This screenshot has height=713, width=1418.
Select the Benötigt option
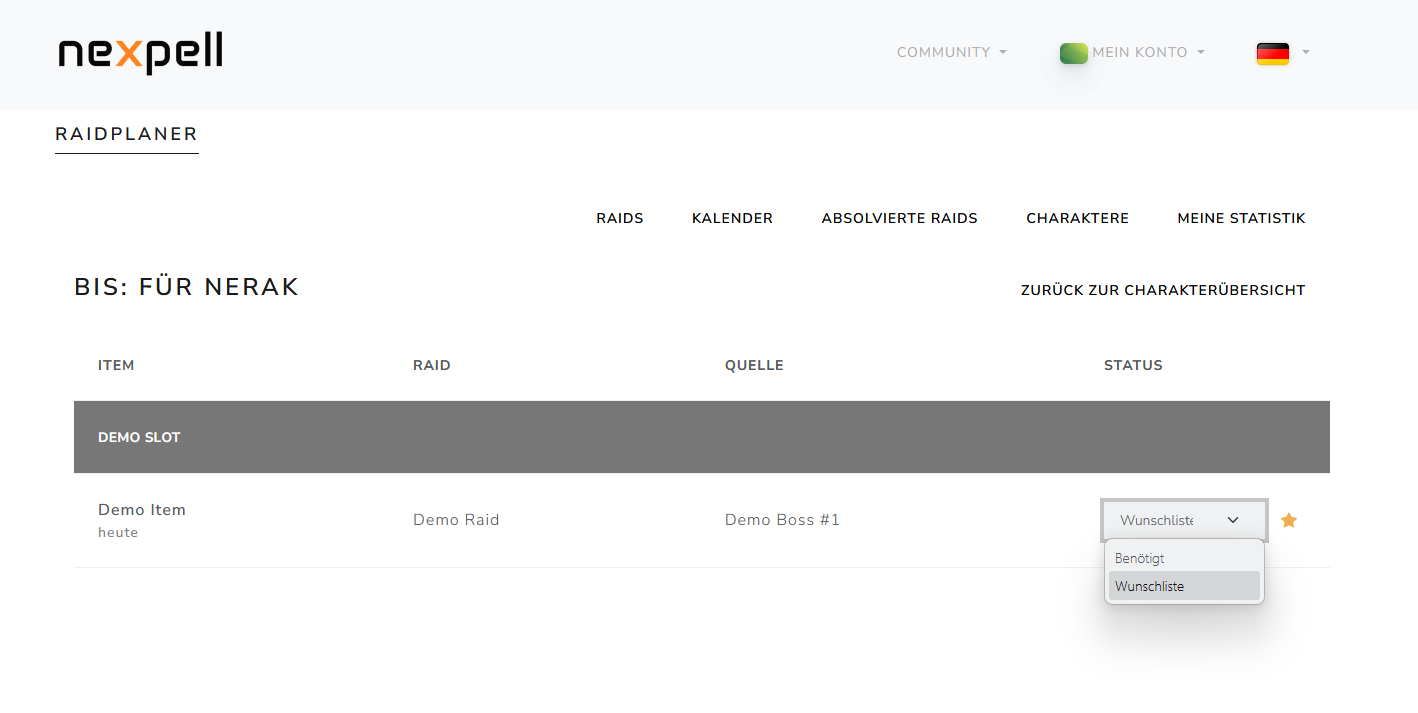(1140, 558)
